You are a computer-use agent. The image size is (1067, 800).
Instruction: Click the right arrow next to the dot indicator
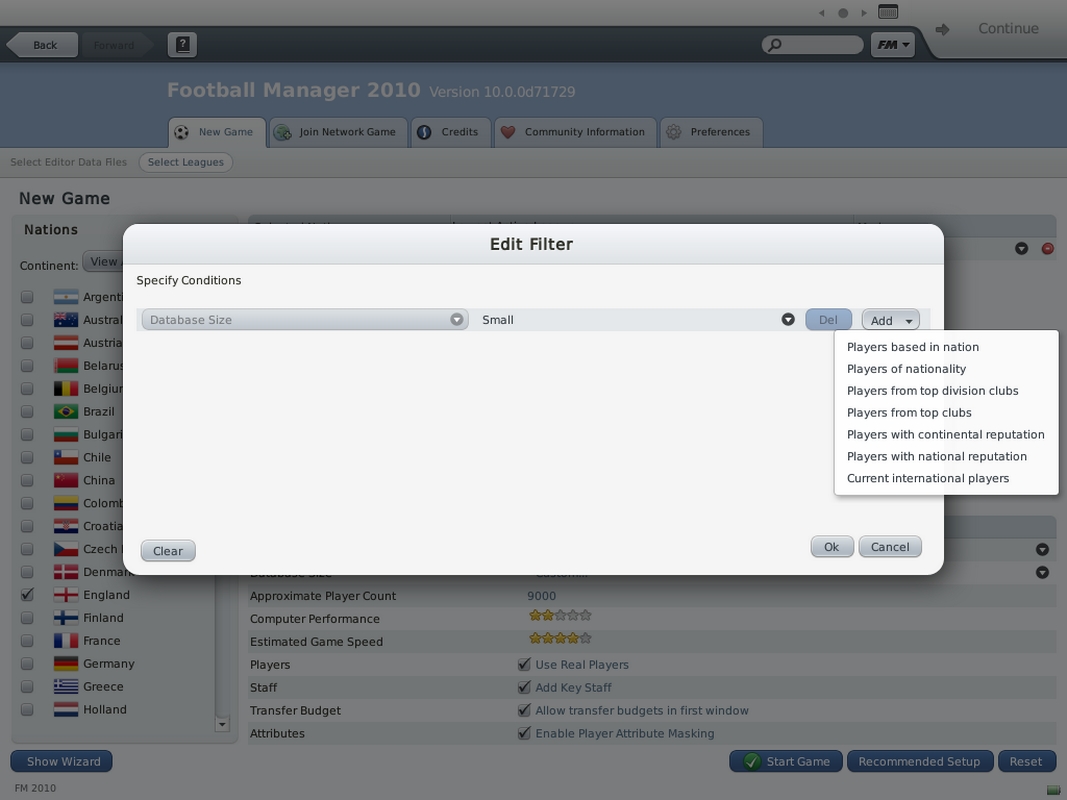pyautogui.click(x=864, y=13)
